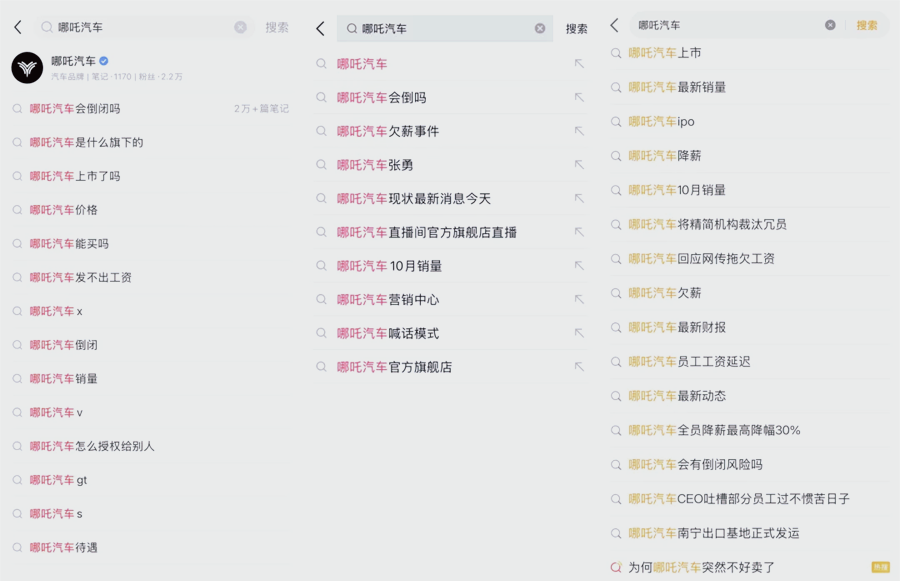This screenshot has width=900, height=581.
Task: Click the 热搜 badge on 为何哪吒汽车突然不好卖了
Action: pyautogui.click(x=880, y=567)
